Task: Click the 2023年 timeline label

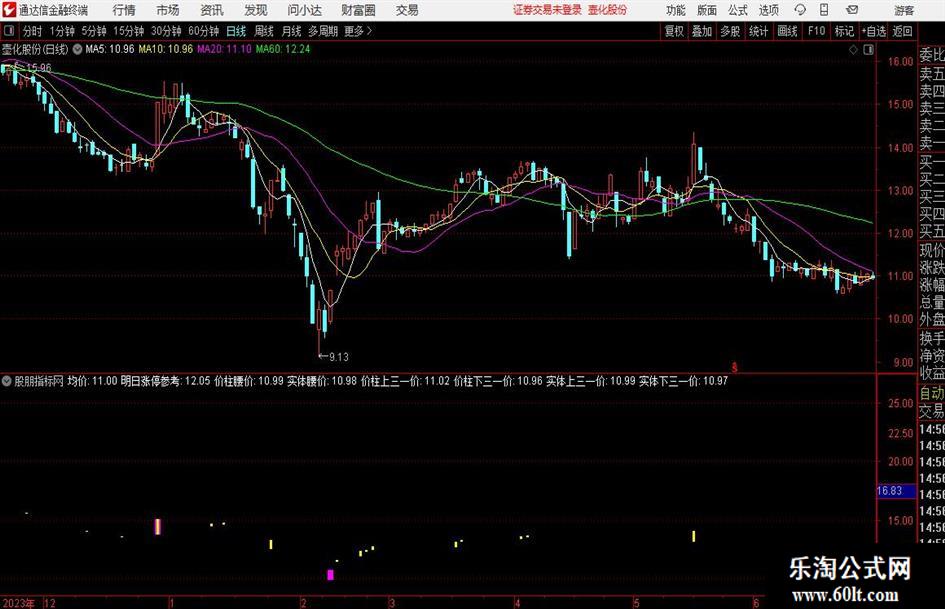Action: point(18,603)
